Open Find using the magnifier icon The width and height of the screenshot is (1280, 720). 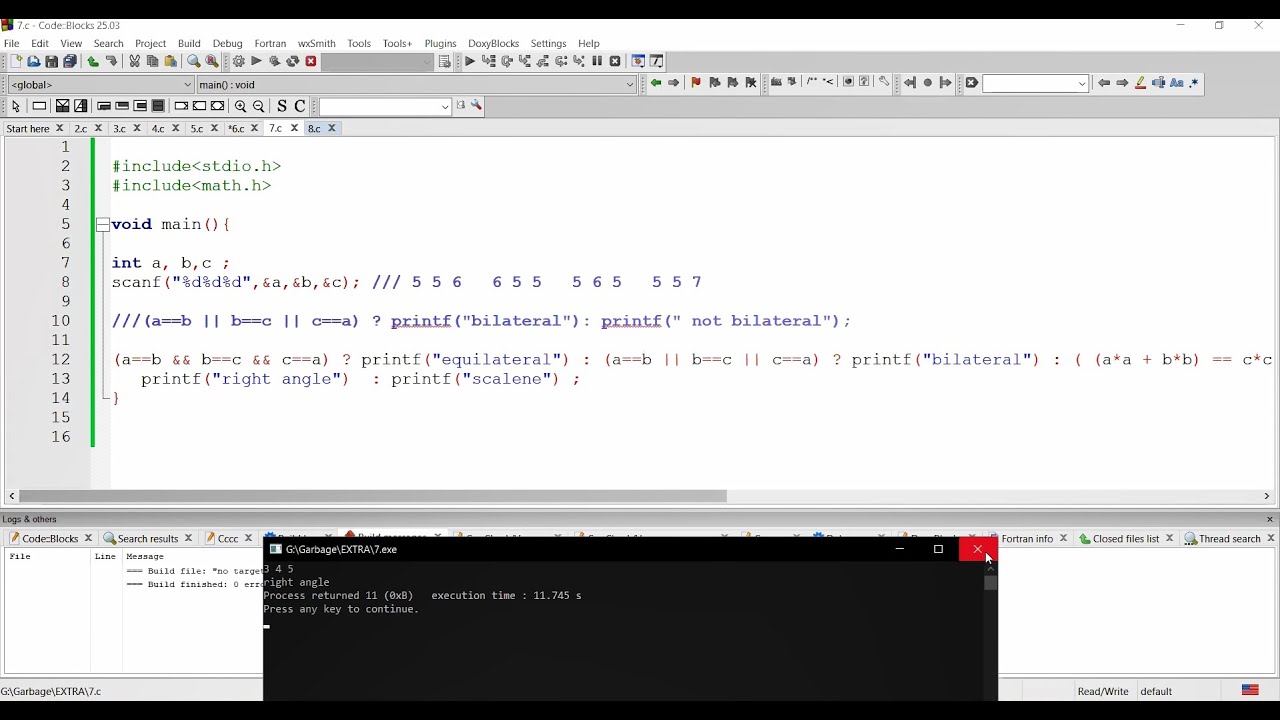click(194, 62)
